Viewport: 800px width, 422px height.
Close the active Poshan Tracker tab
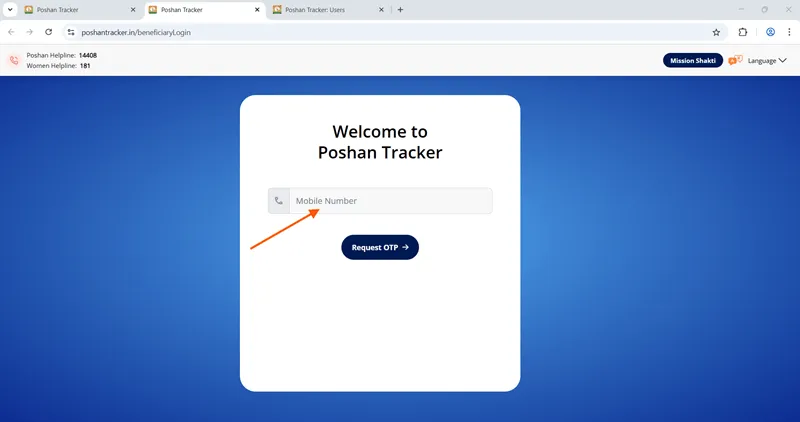pos(257,10)
